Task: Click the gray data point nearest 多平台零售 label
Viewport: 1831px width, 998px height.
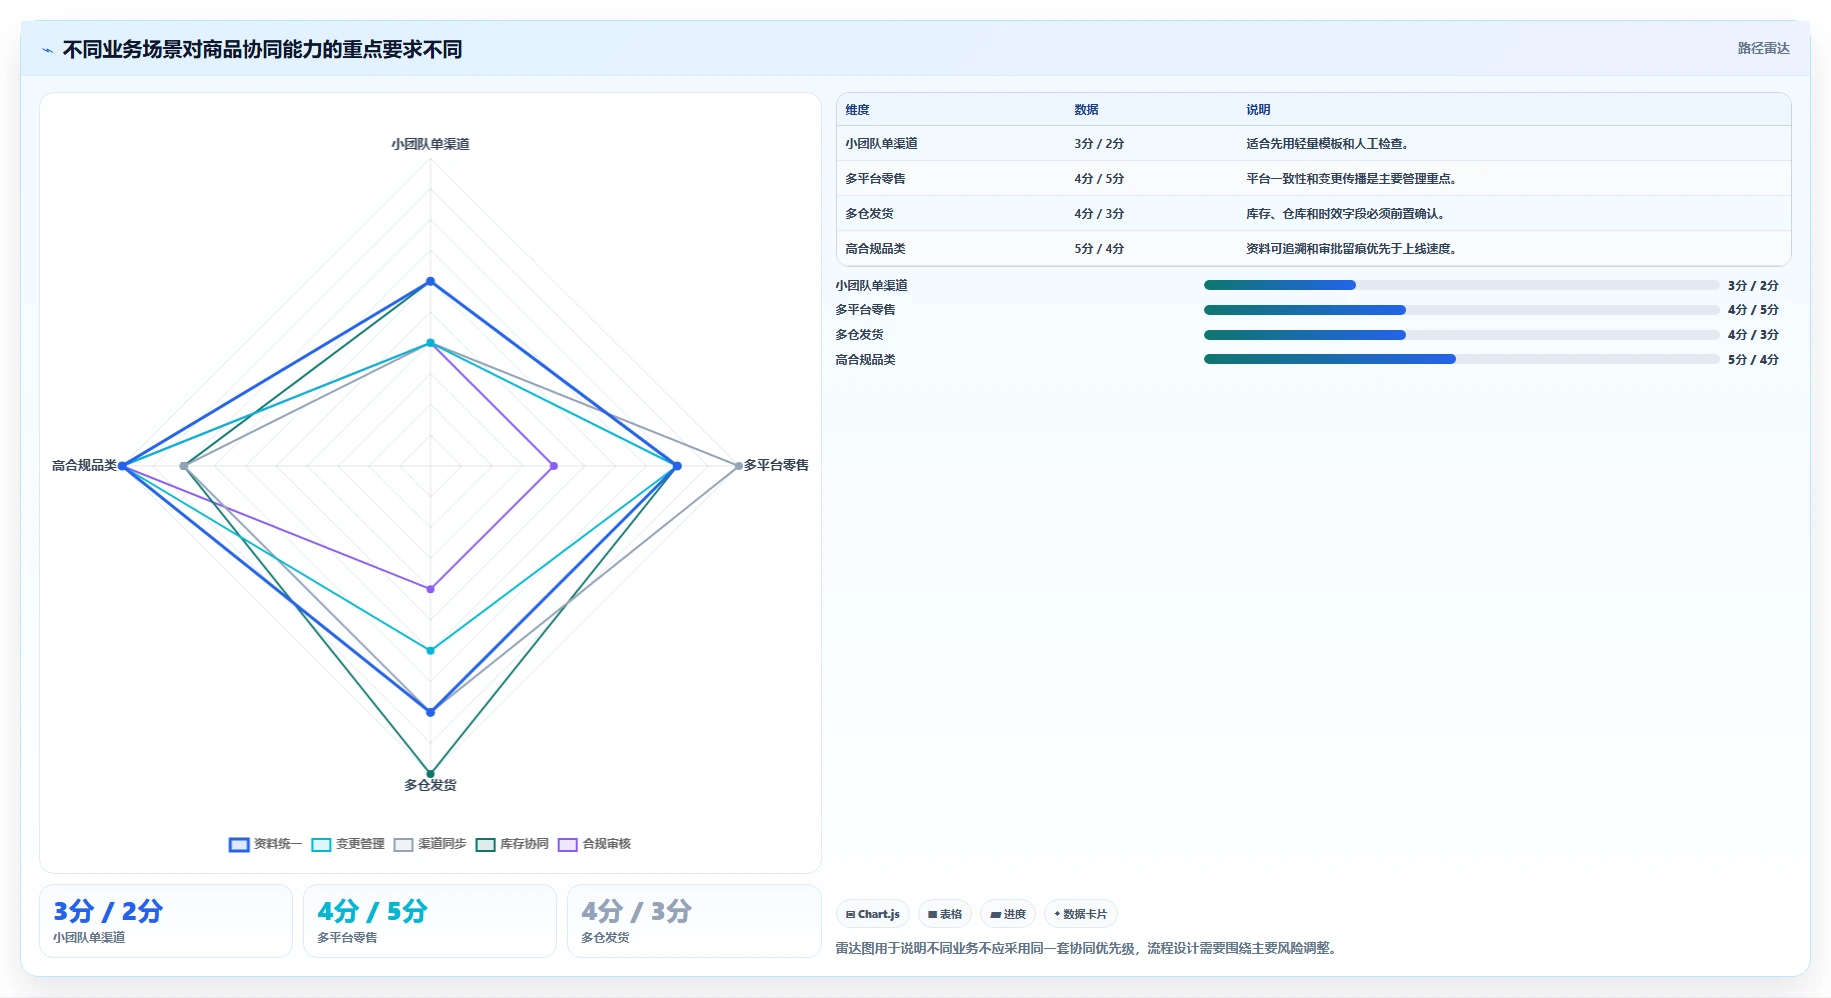Action: click(x=739, y=466)
